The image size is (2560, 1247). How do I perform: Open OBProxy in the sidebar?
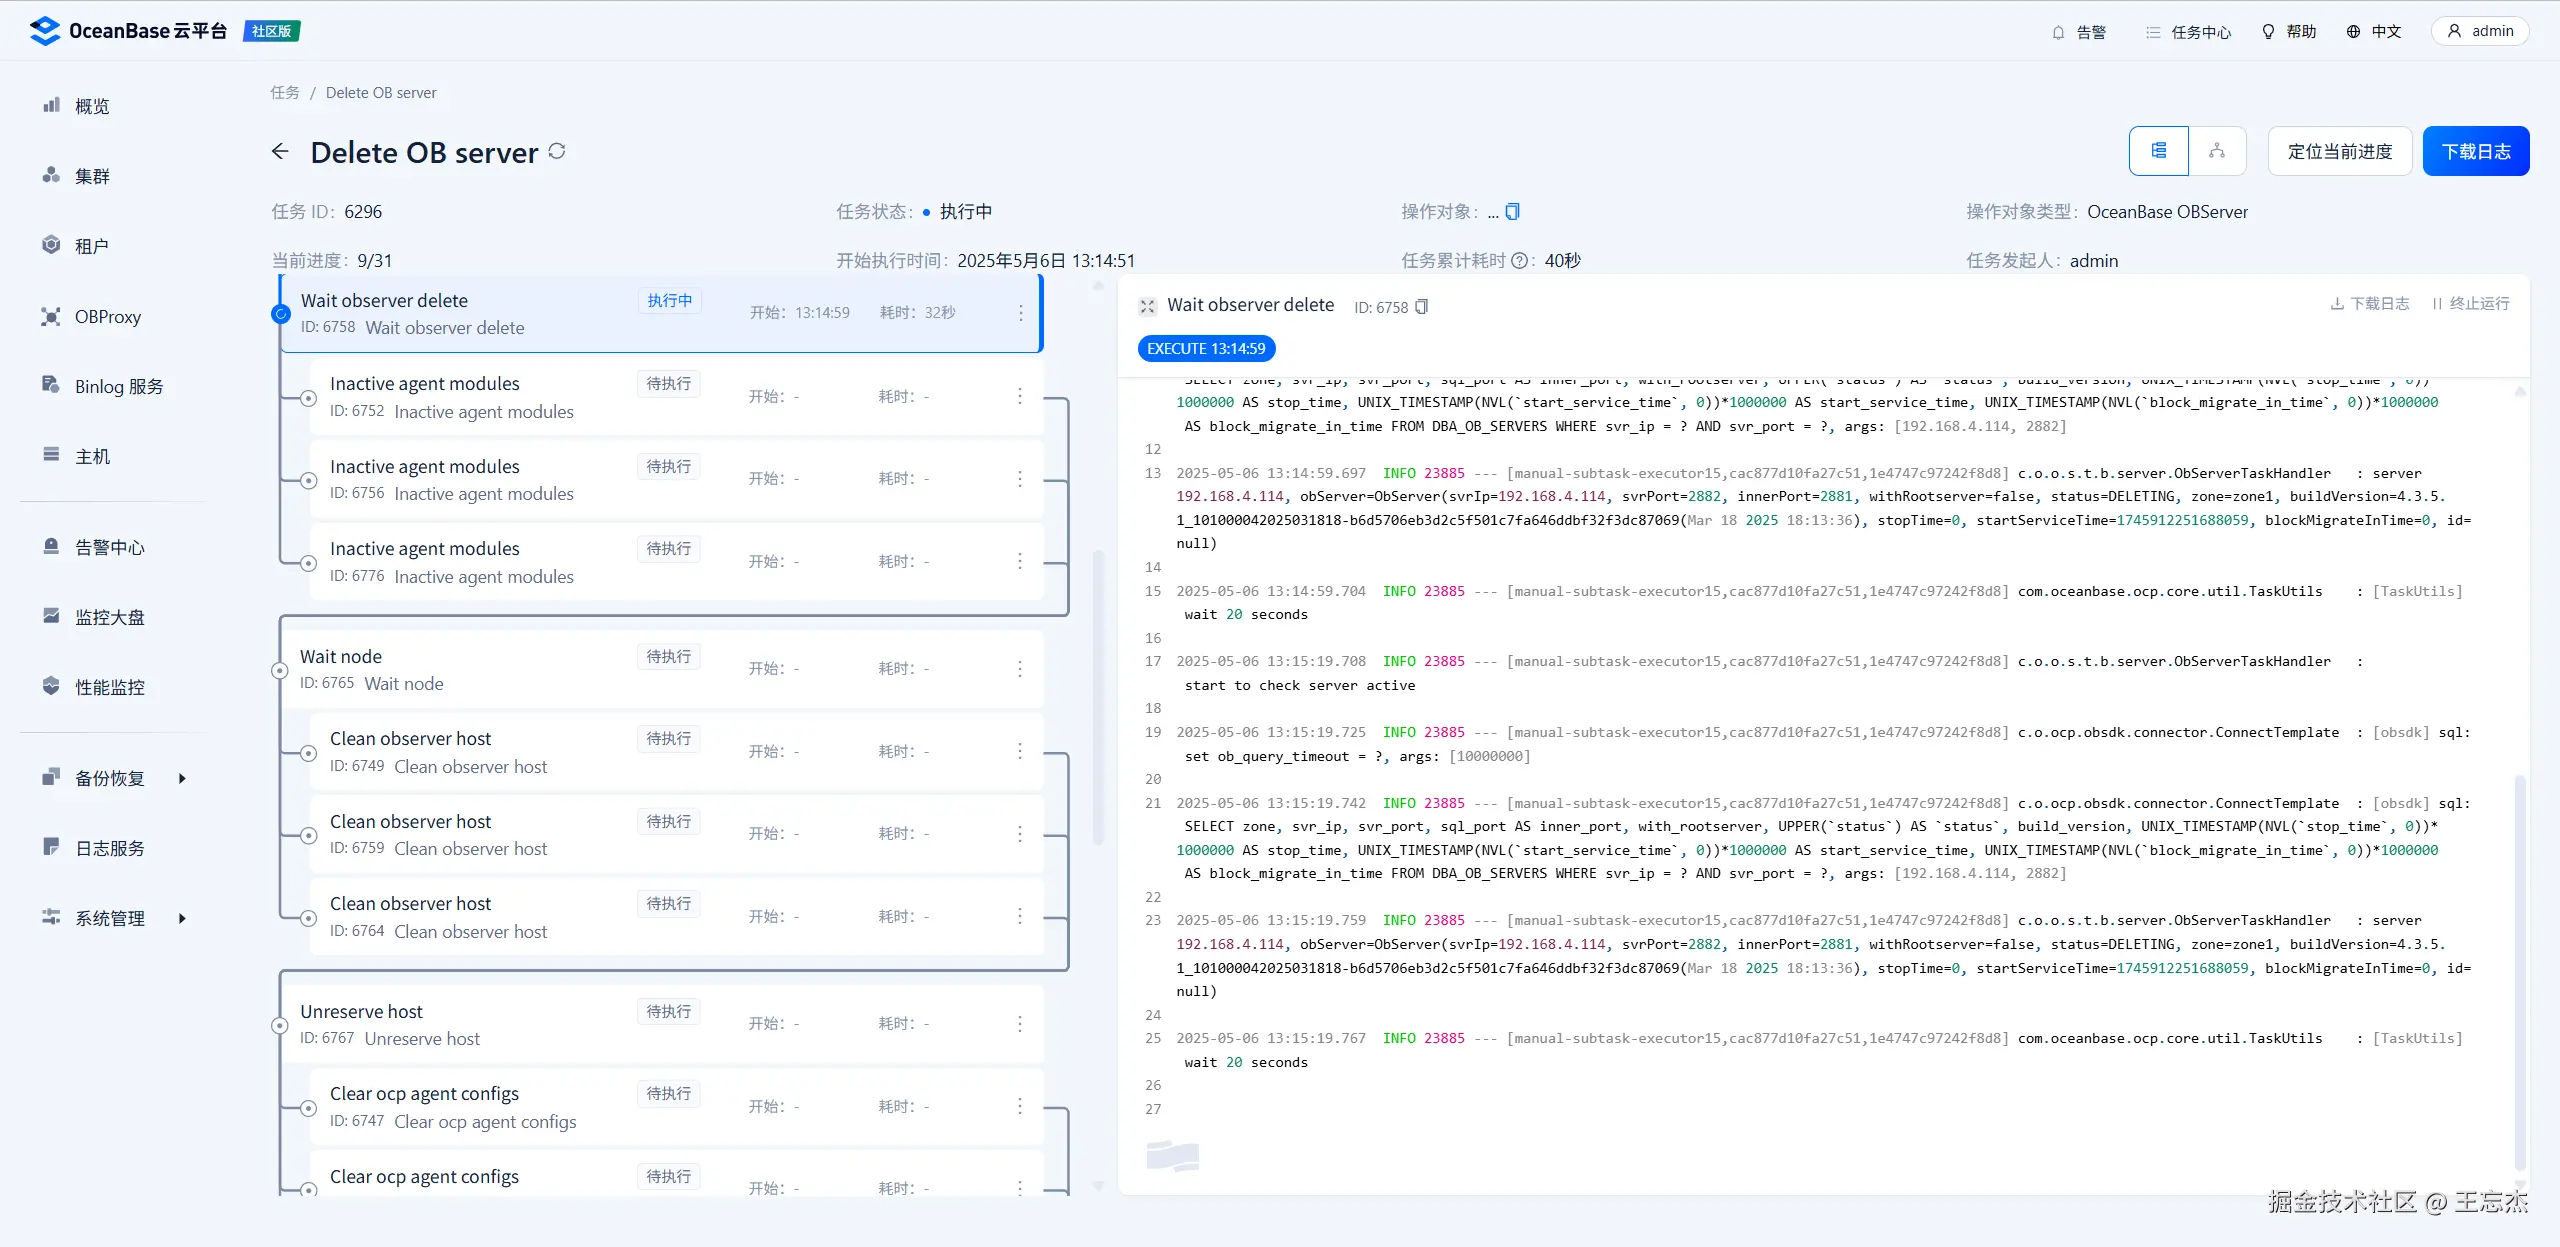[x=107, y=316]
